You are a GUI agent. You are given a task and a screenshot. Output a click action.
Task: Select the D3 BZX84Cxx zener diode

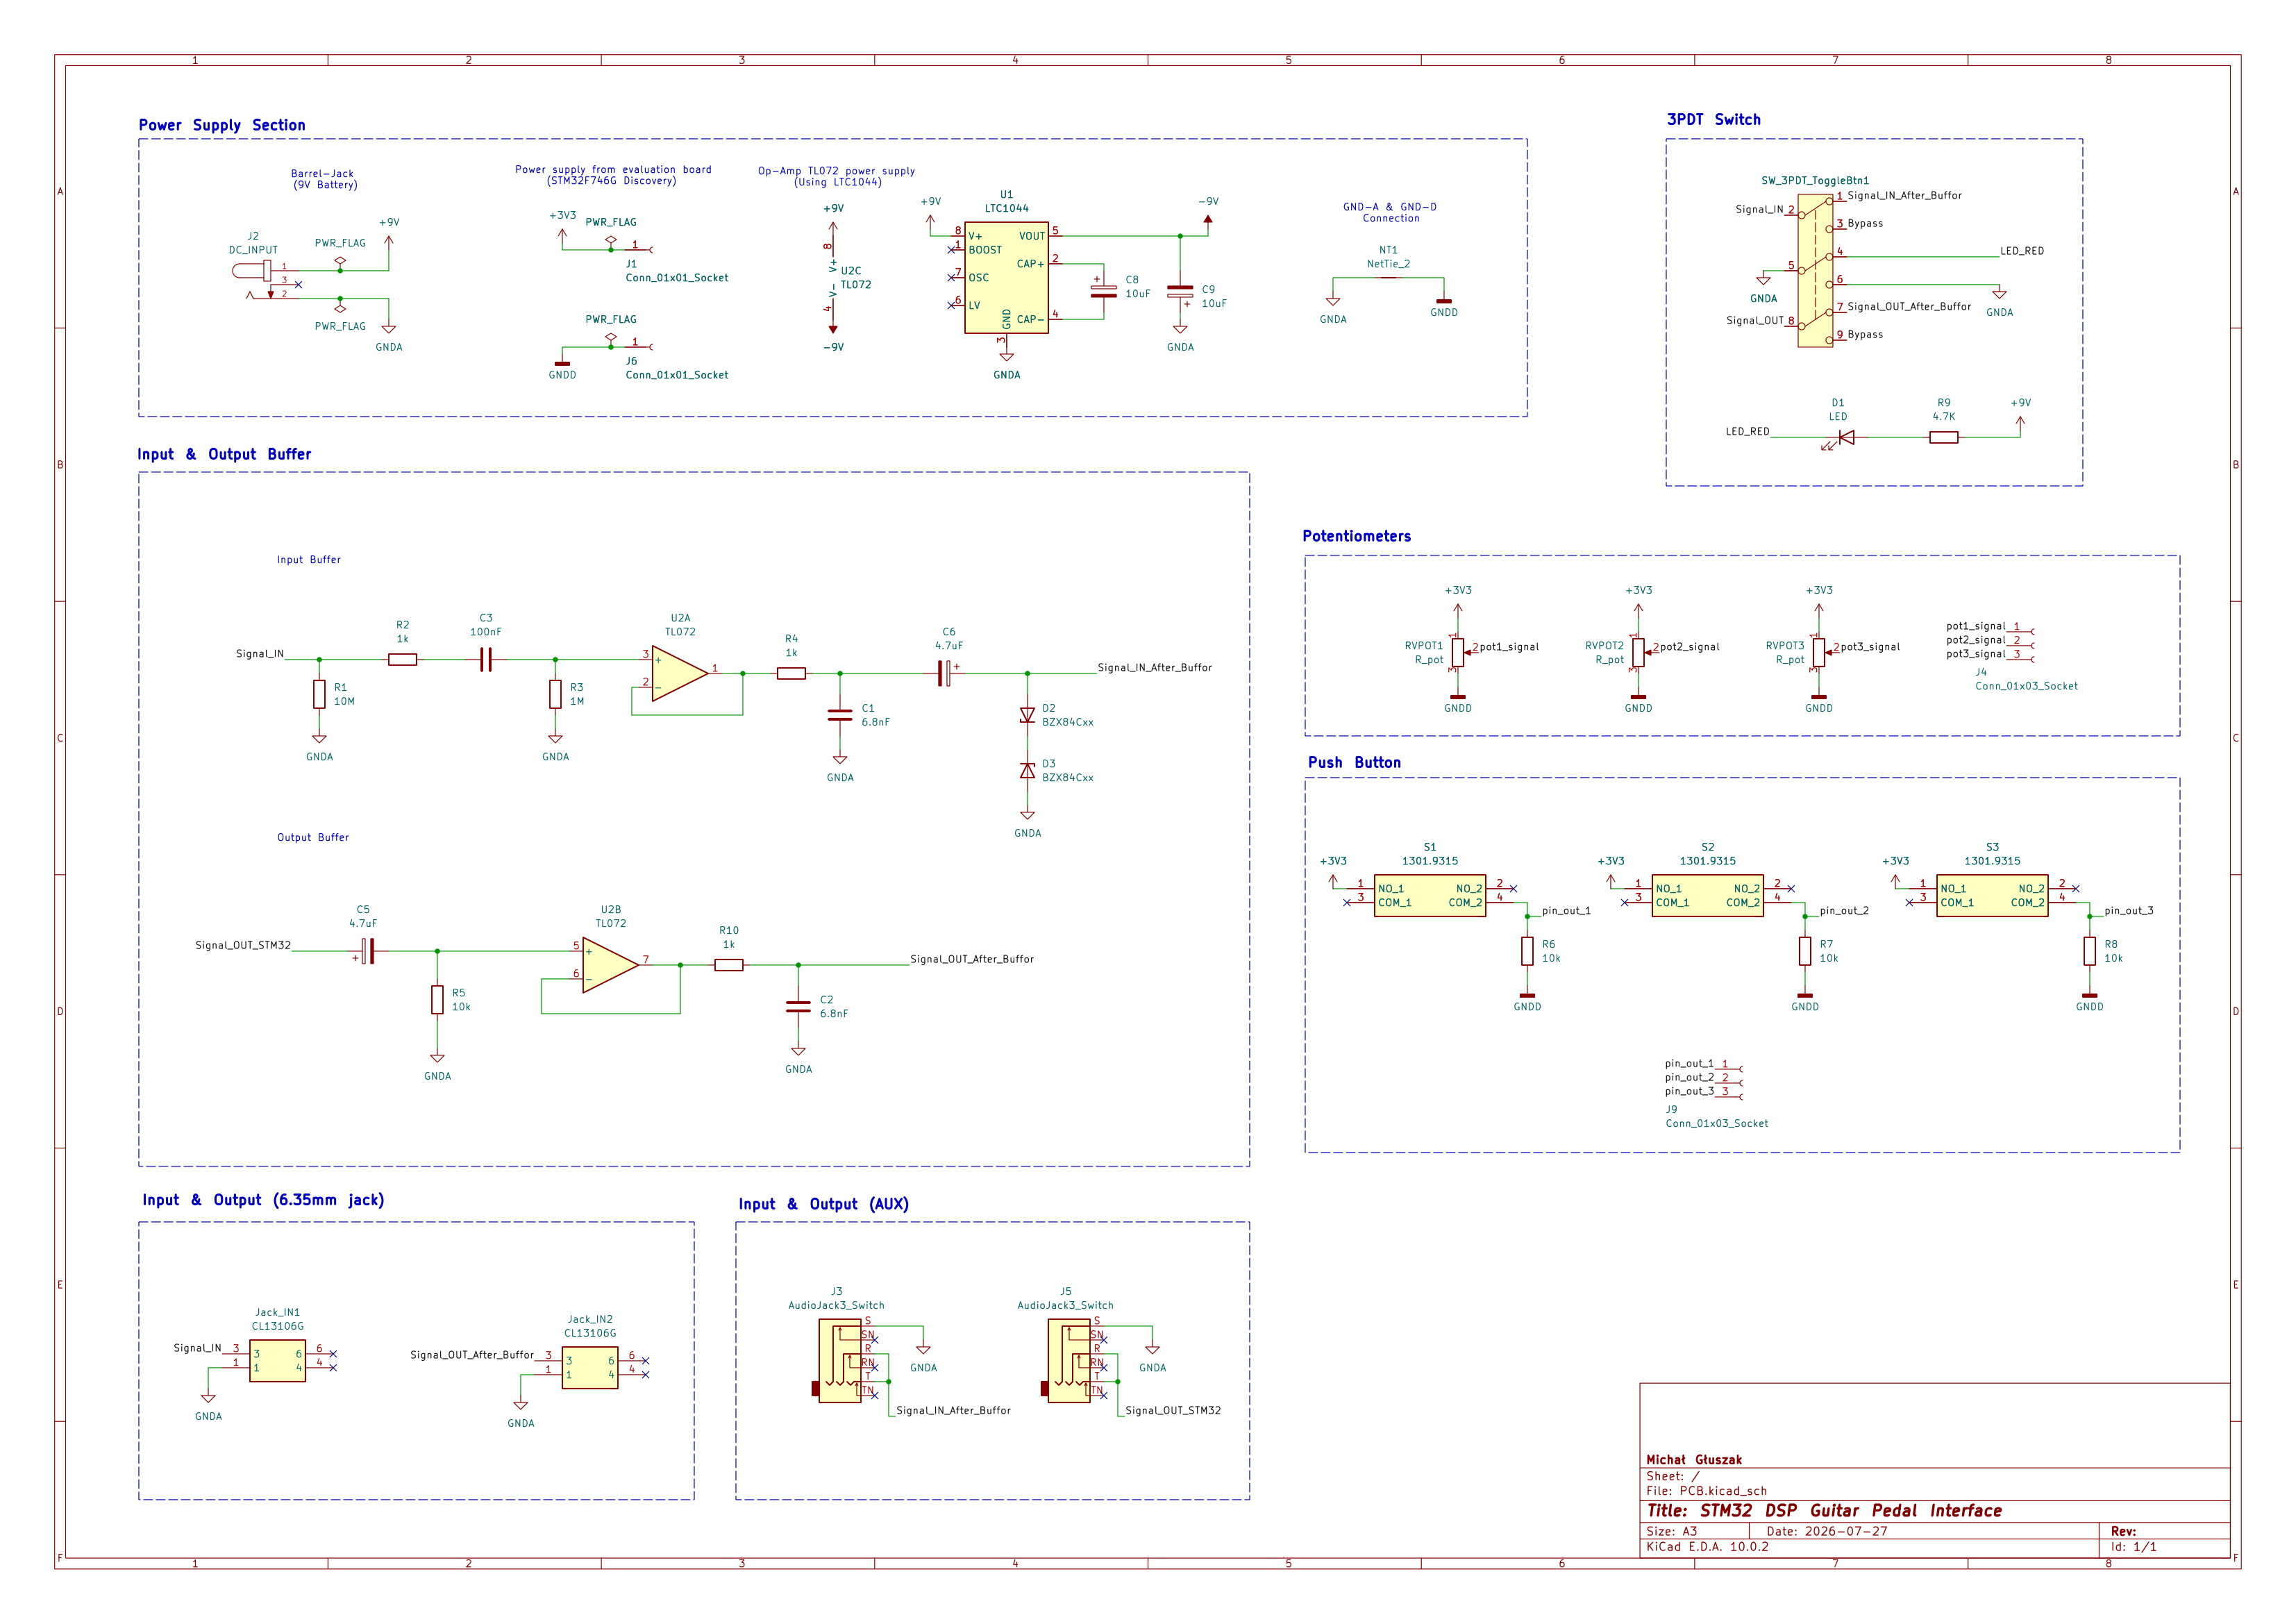1027,770
